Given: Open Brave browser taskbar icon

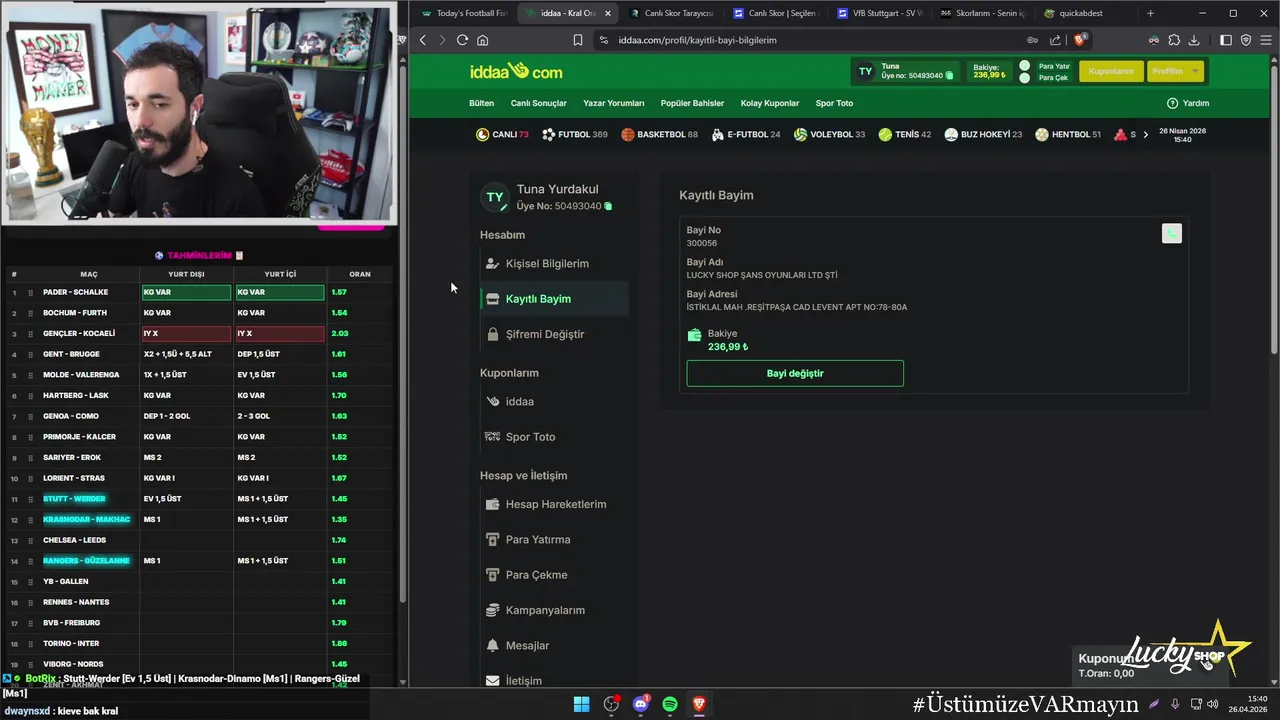Looking at the screenshot, I should click(699, 704).
